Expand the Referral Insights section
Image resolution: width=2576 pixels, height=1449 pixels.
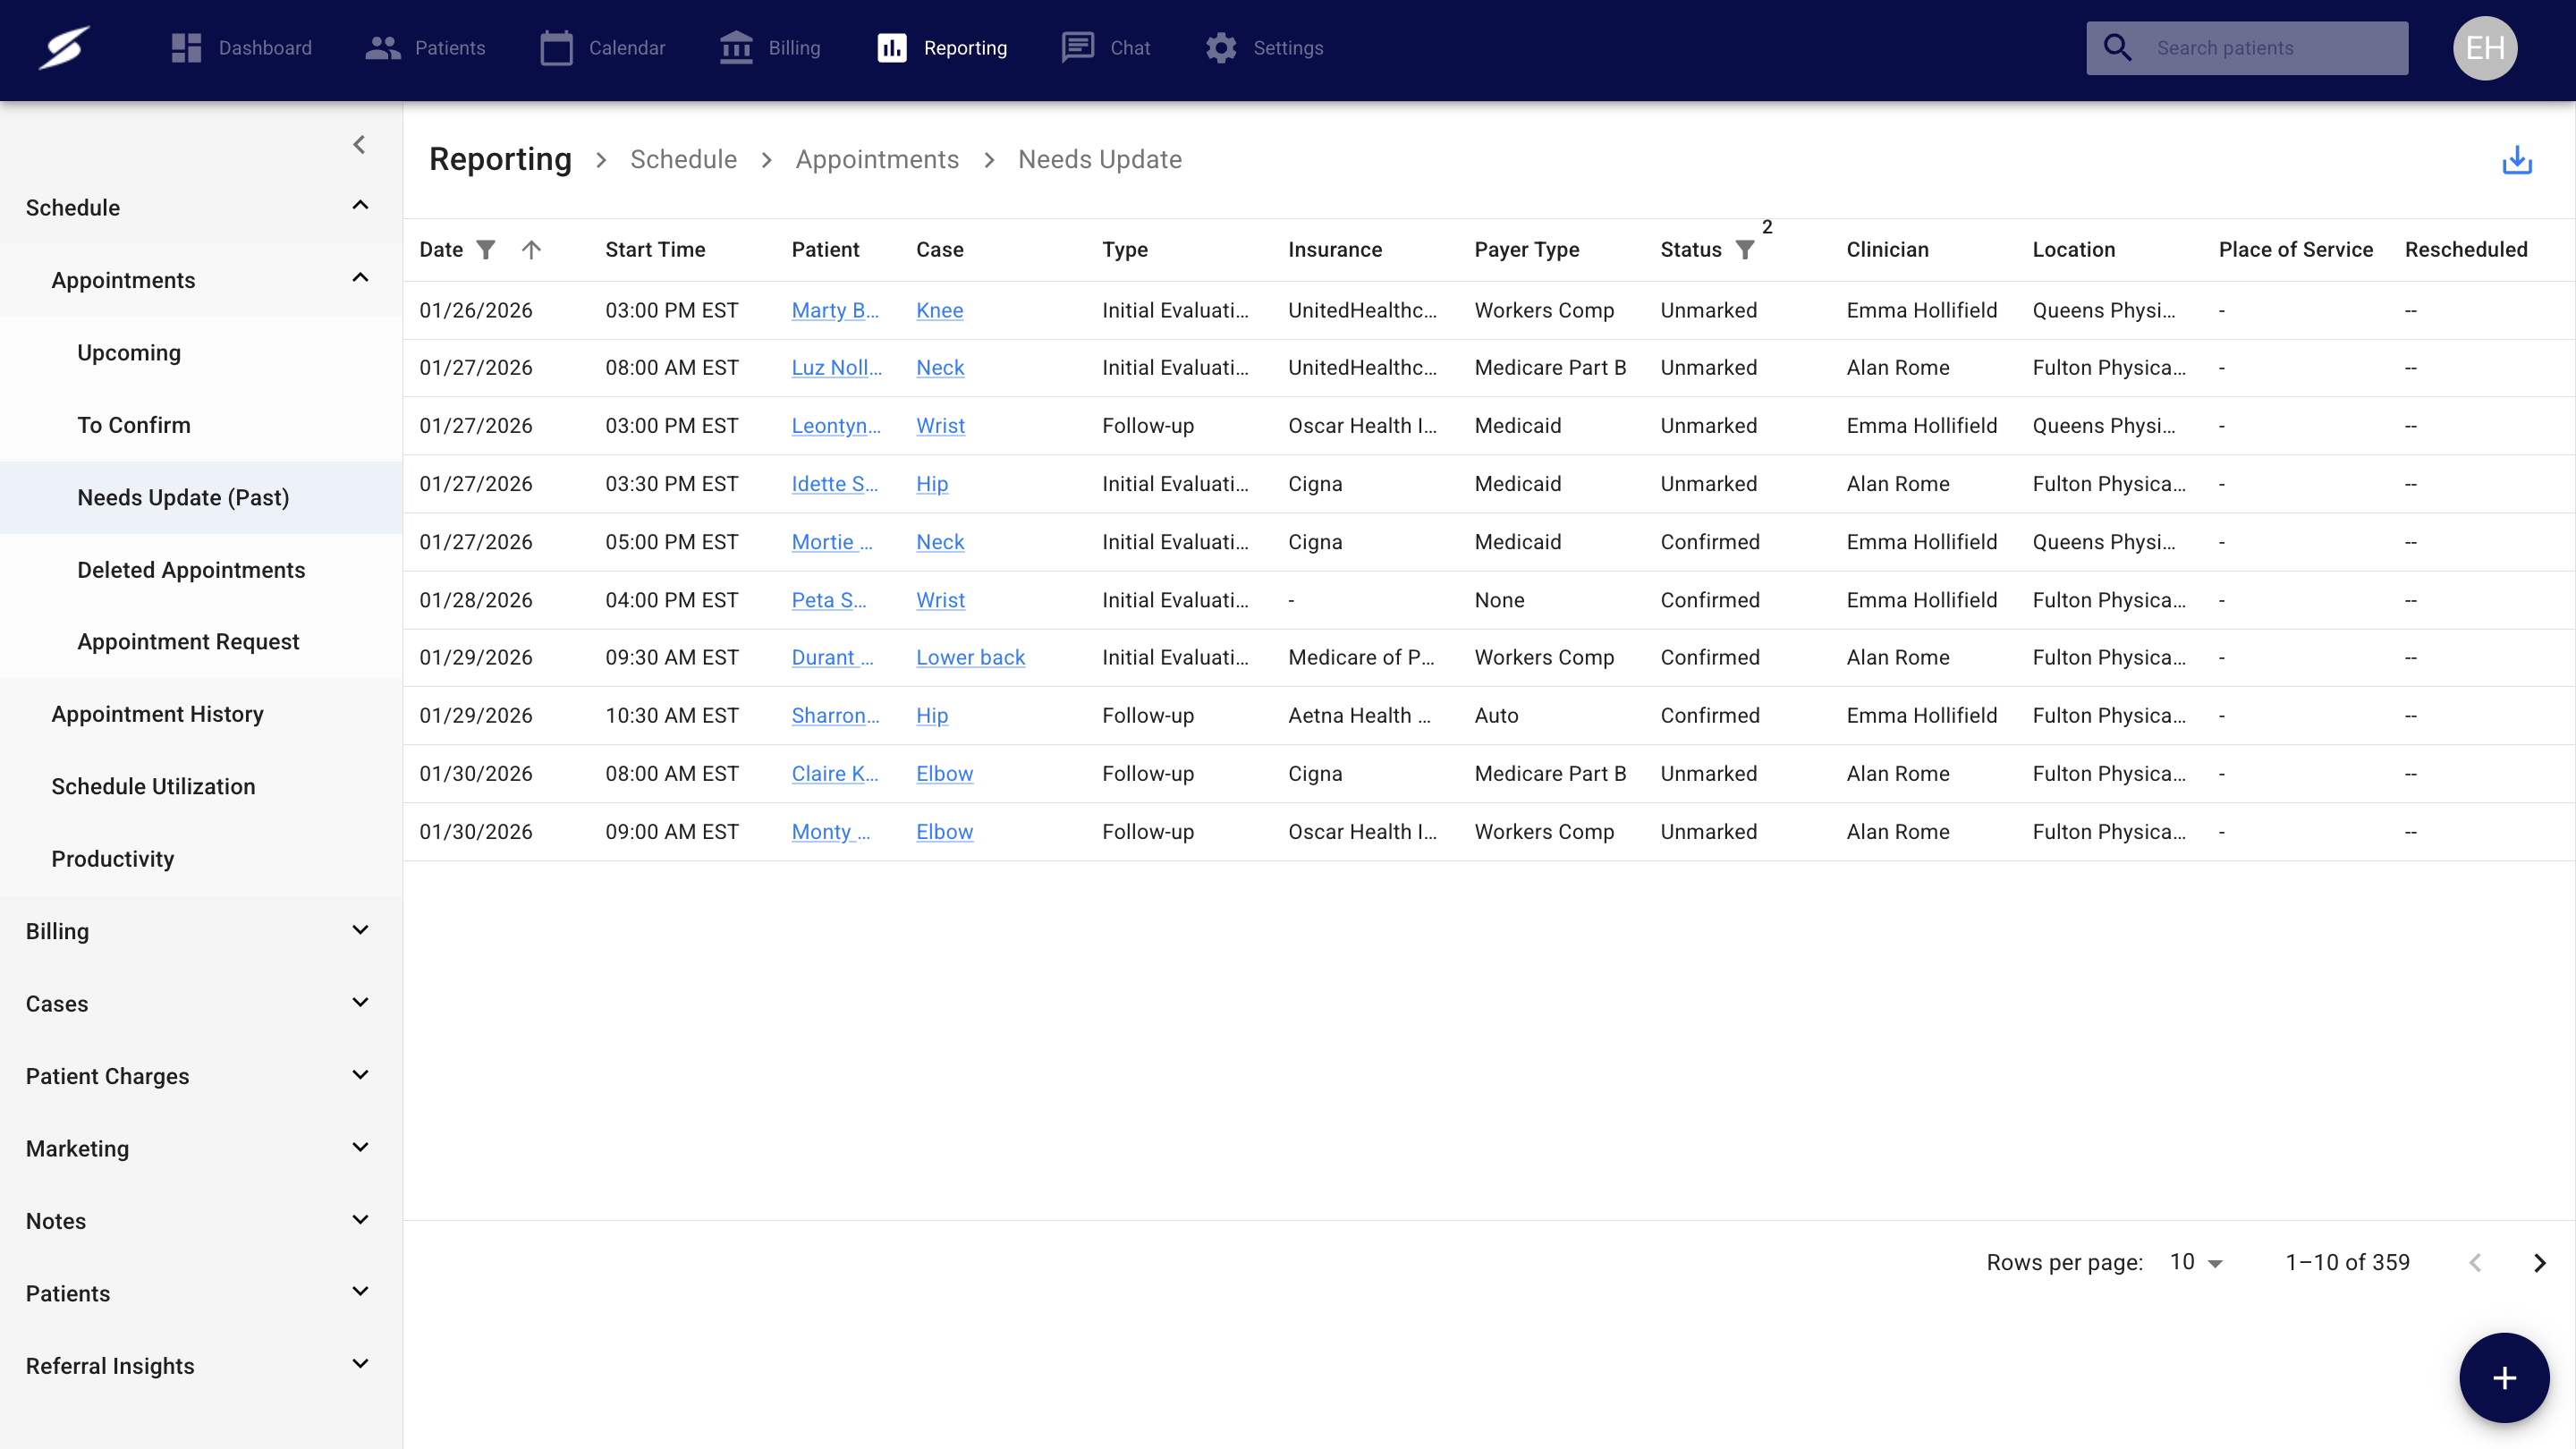coord(360,1365)
